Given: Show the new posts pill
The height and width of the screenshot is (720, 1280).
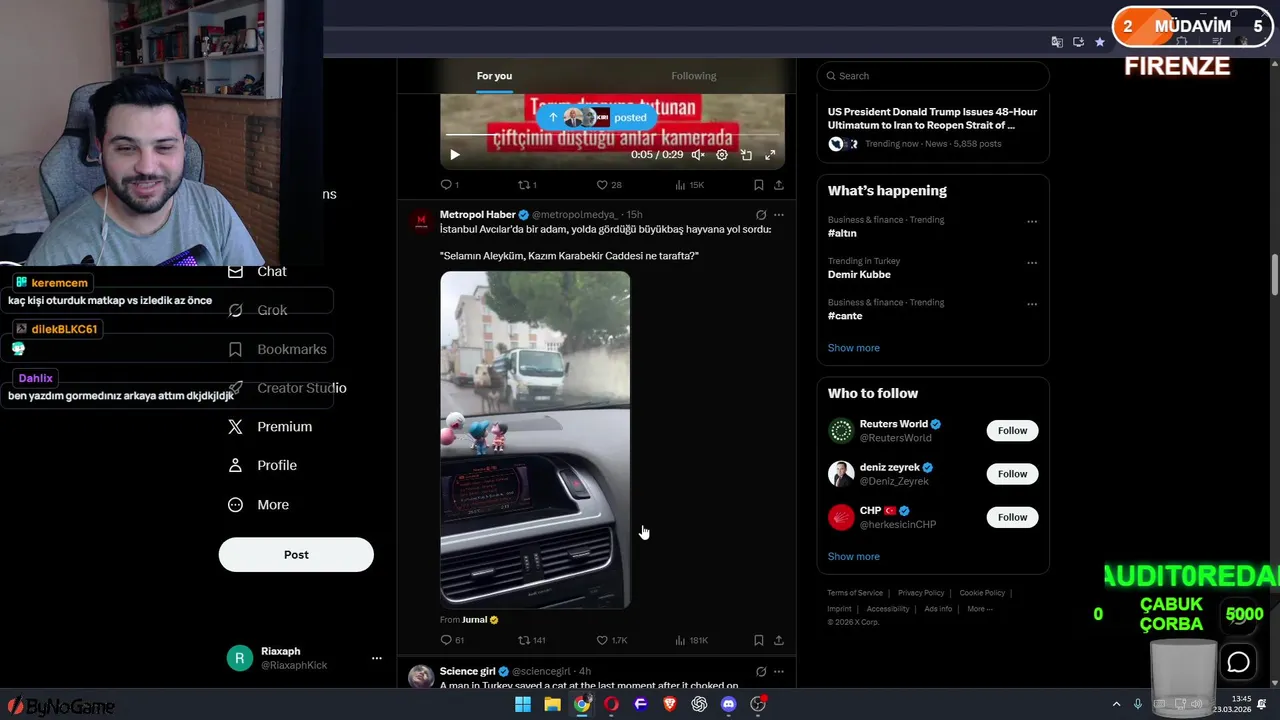Looking at the screenshot, I should [x=597, y=117].
